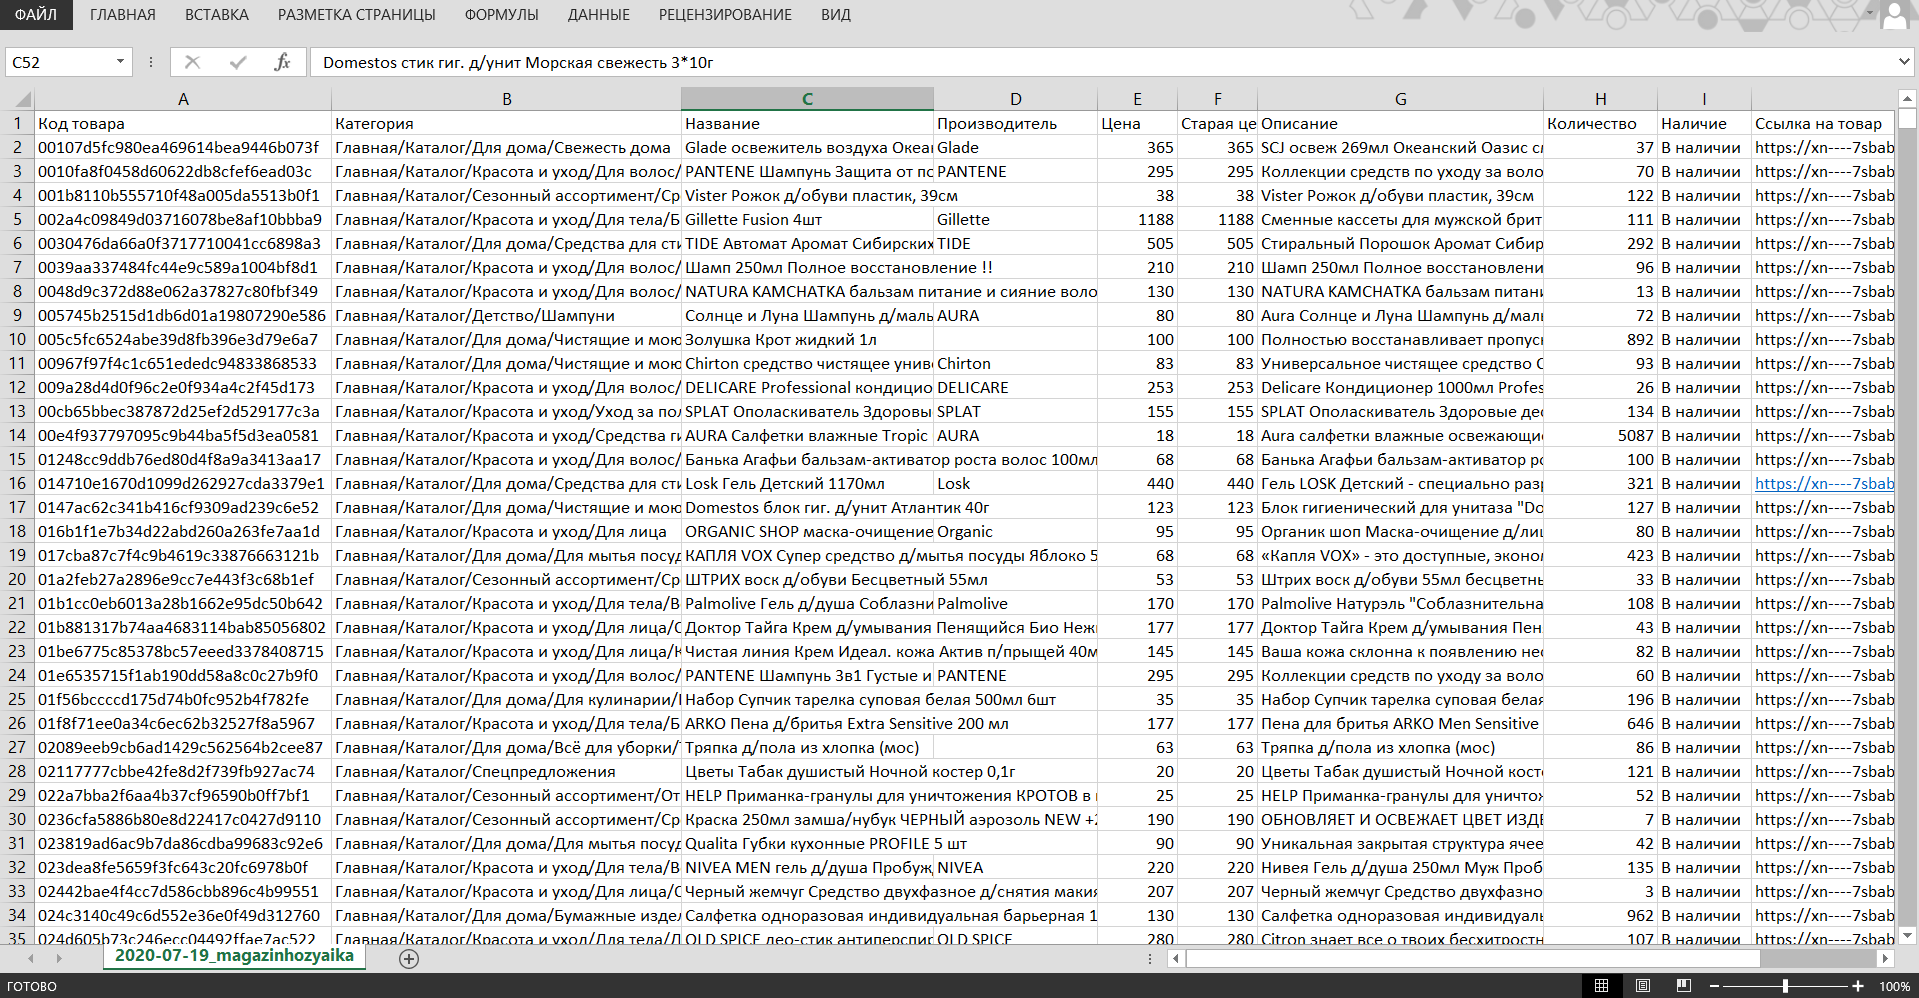
Task: Open the Insert Function fx icon
Action: click(282, 62)
